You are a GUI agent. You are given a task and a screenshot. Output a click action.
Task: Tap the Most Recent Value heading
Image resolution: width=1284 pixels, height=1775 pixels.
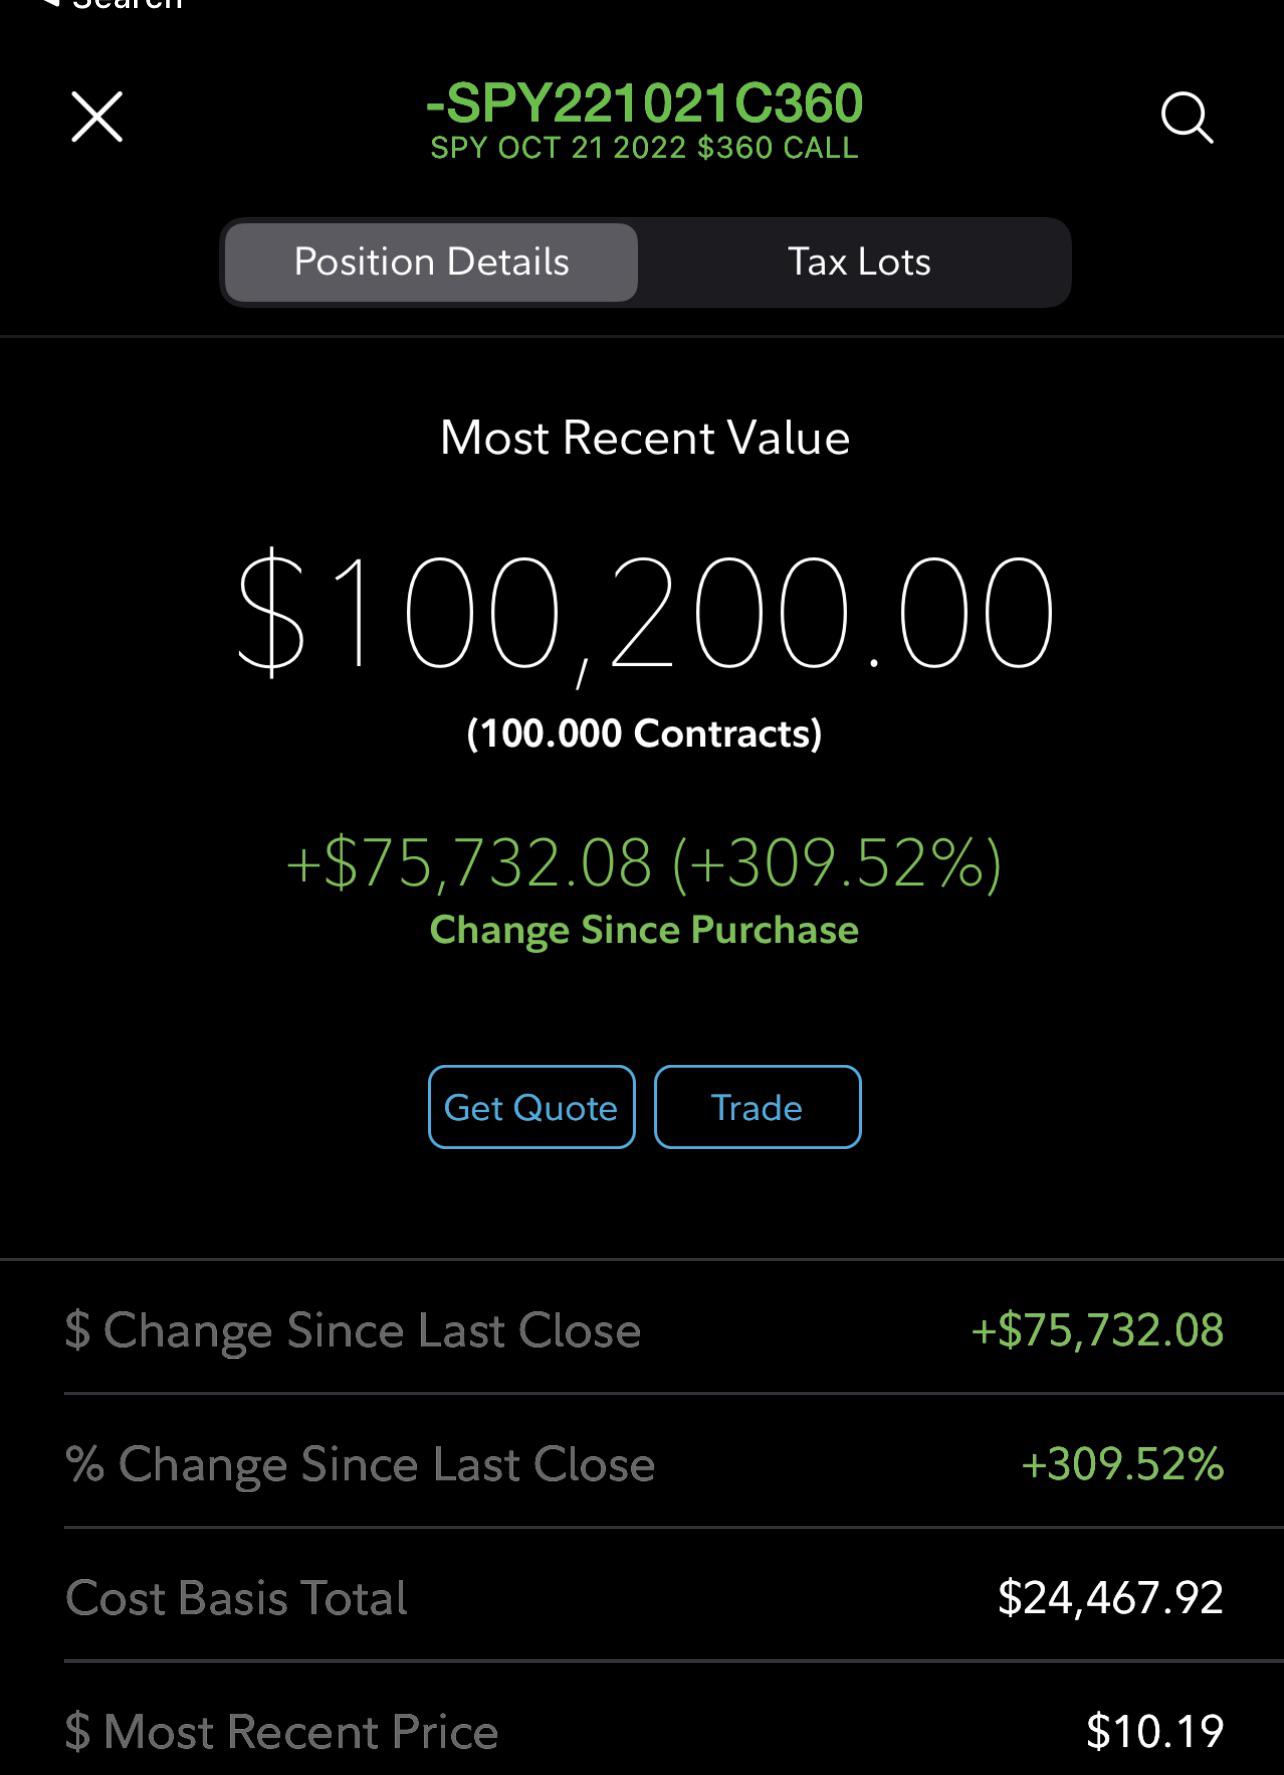tap(644, 437)
